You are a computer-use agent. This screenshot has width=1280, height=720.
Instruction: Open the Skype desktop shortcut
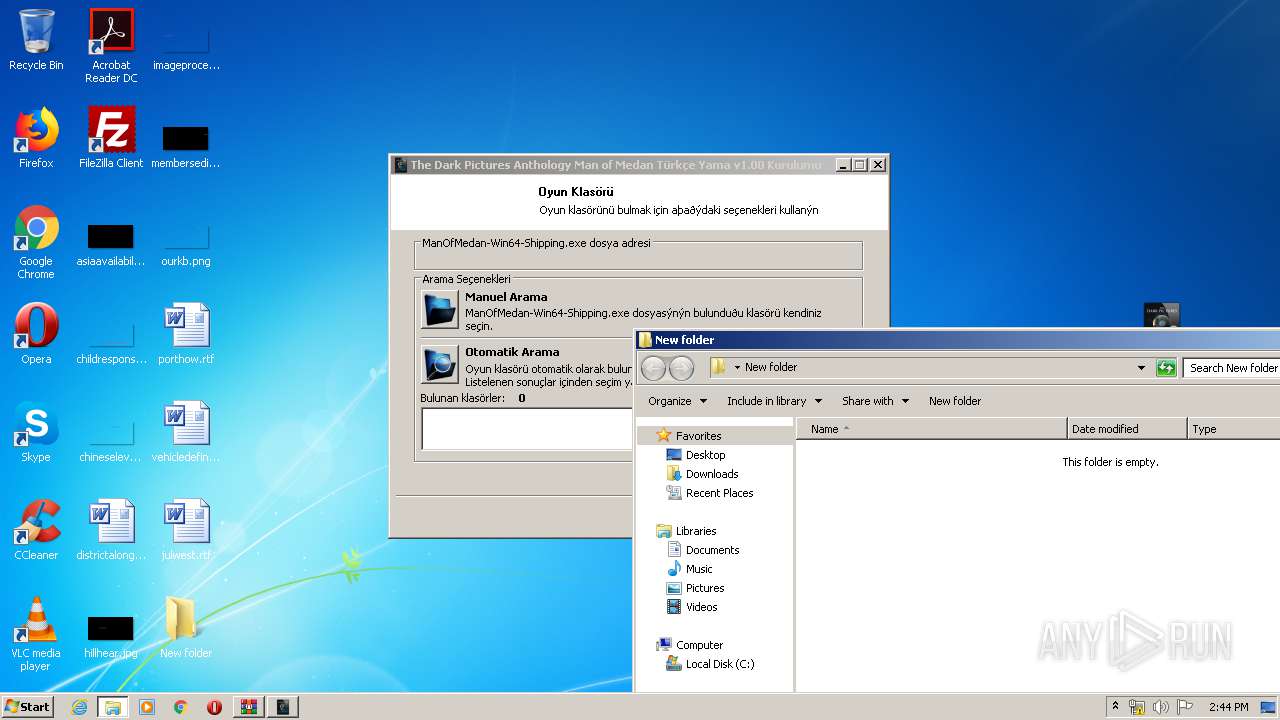click(36, 432)
